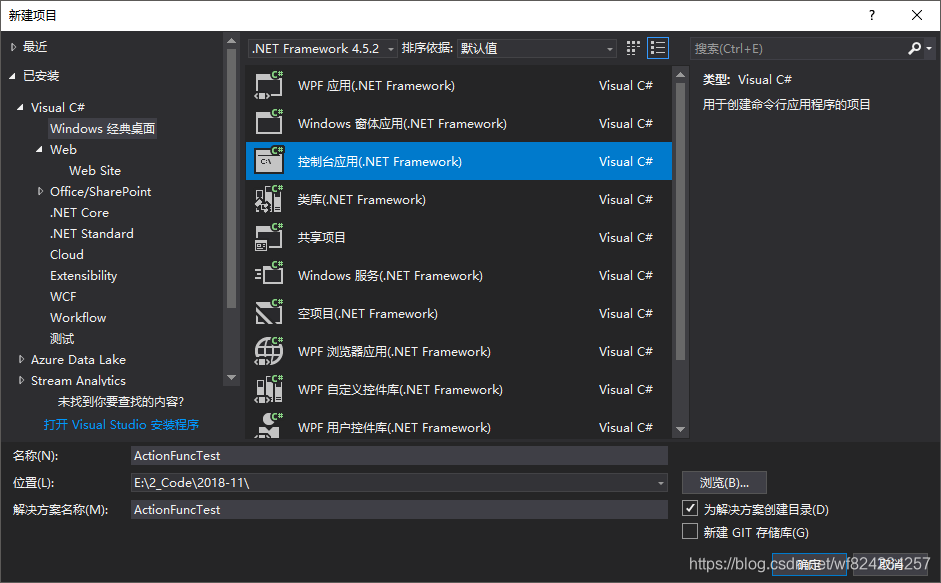Click the console app template icon

[x=268, y=161]
